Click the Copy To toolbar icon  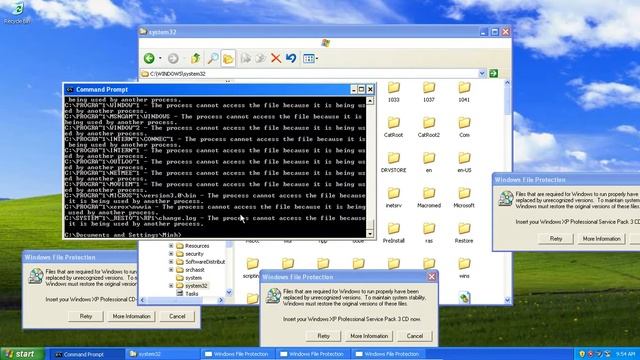(x=261, y=58)
